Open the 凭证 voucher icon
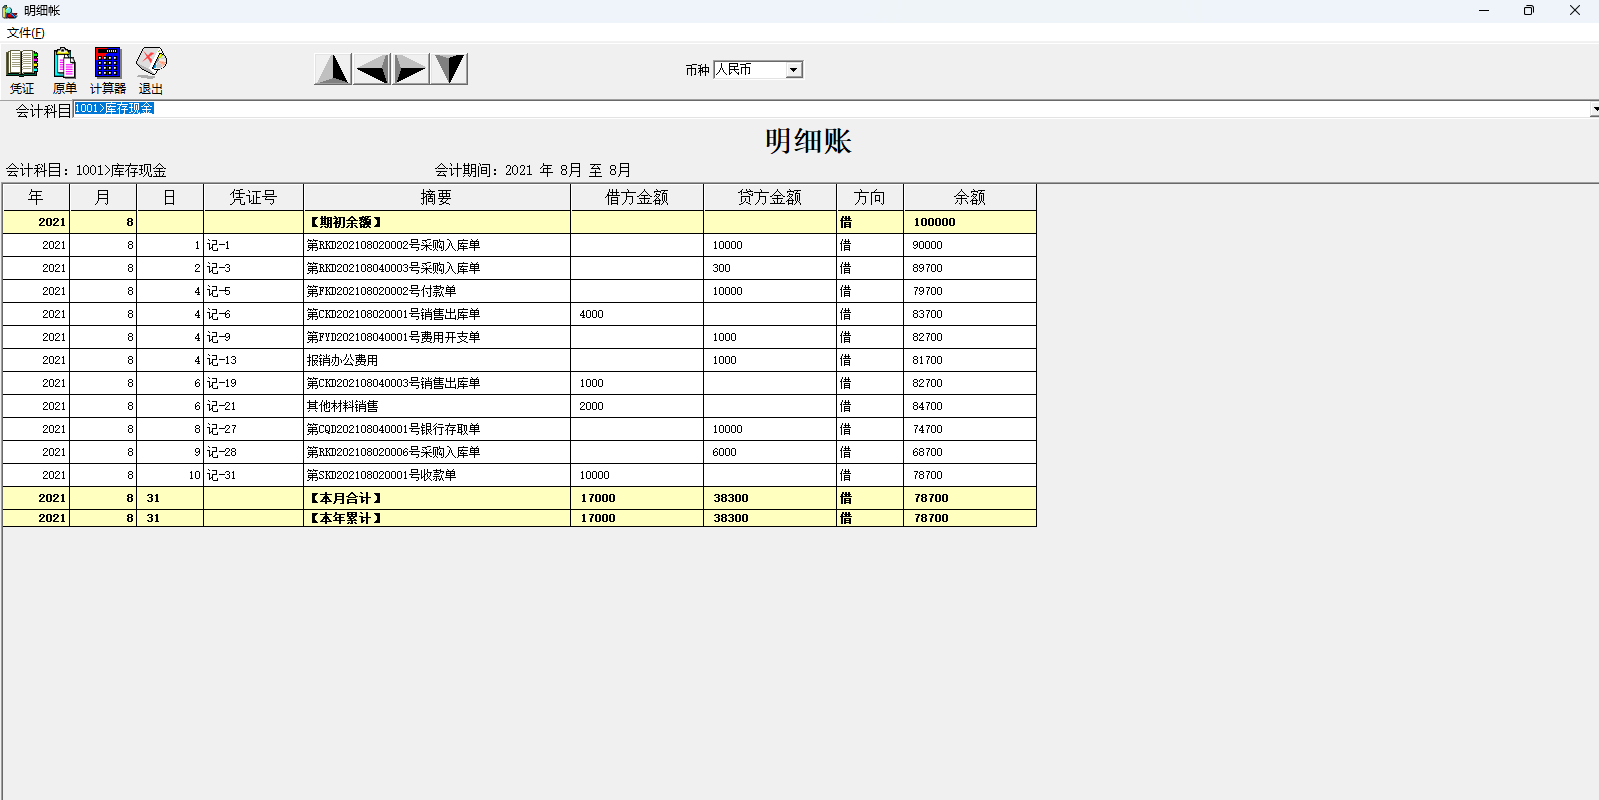The width and height of the screenshot is (1599, 800). (x=22, y=70)
